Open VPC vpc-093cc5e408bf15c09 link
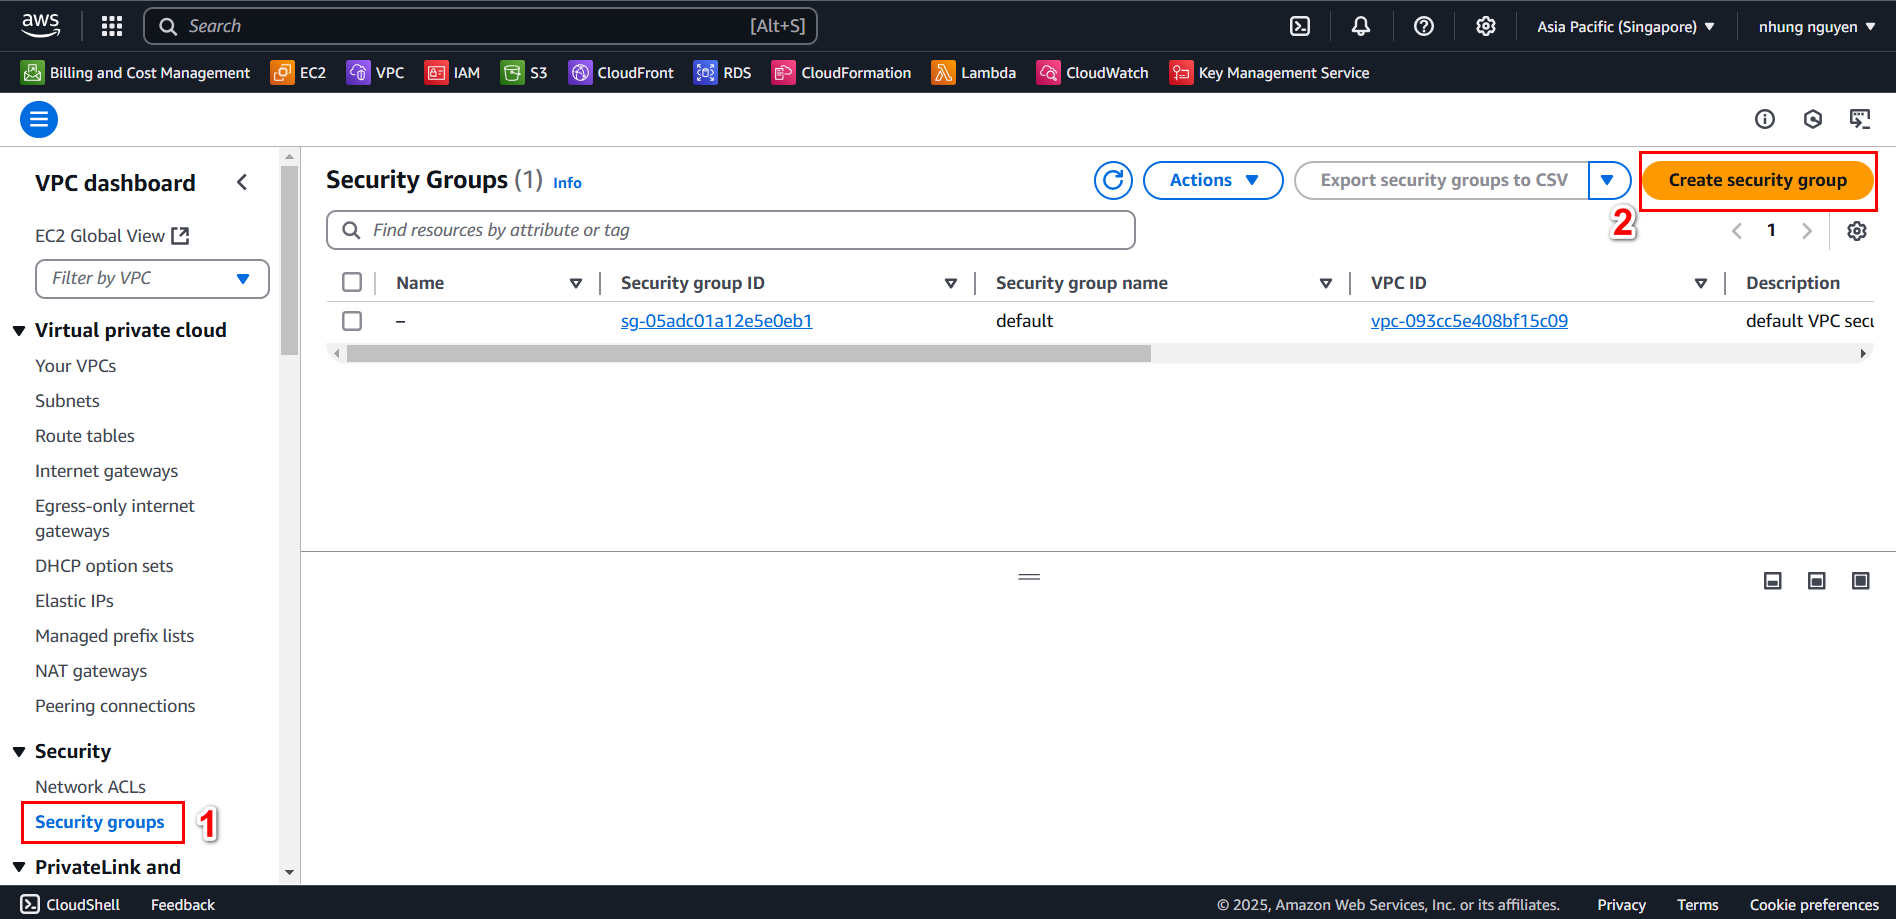1896x919 pixels. [x=1469, y=321]
